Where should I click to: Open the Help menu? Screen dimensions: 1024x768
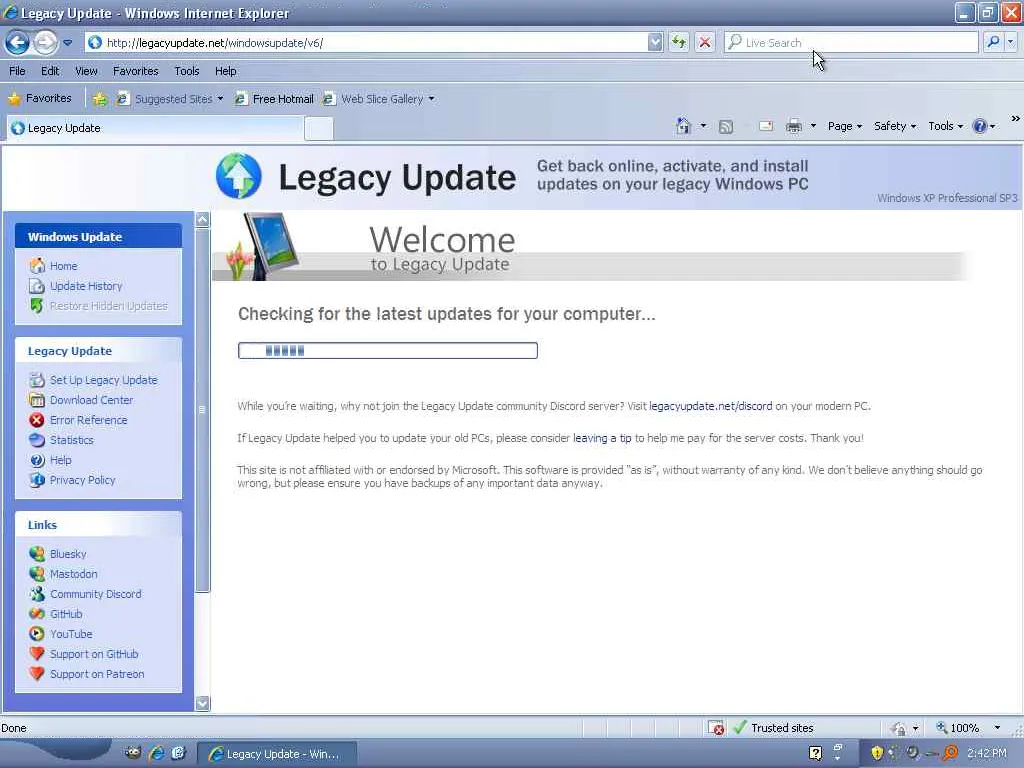pos(225,71)
